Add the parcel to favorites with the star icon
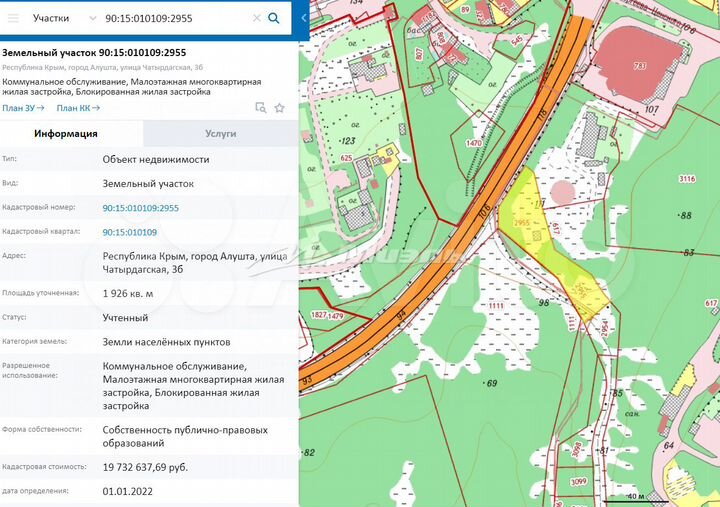 tap(279, 108)
